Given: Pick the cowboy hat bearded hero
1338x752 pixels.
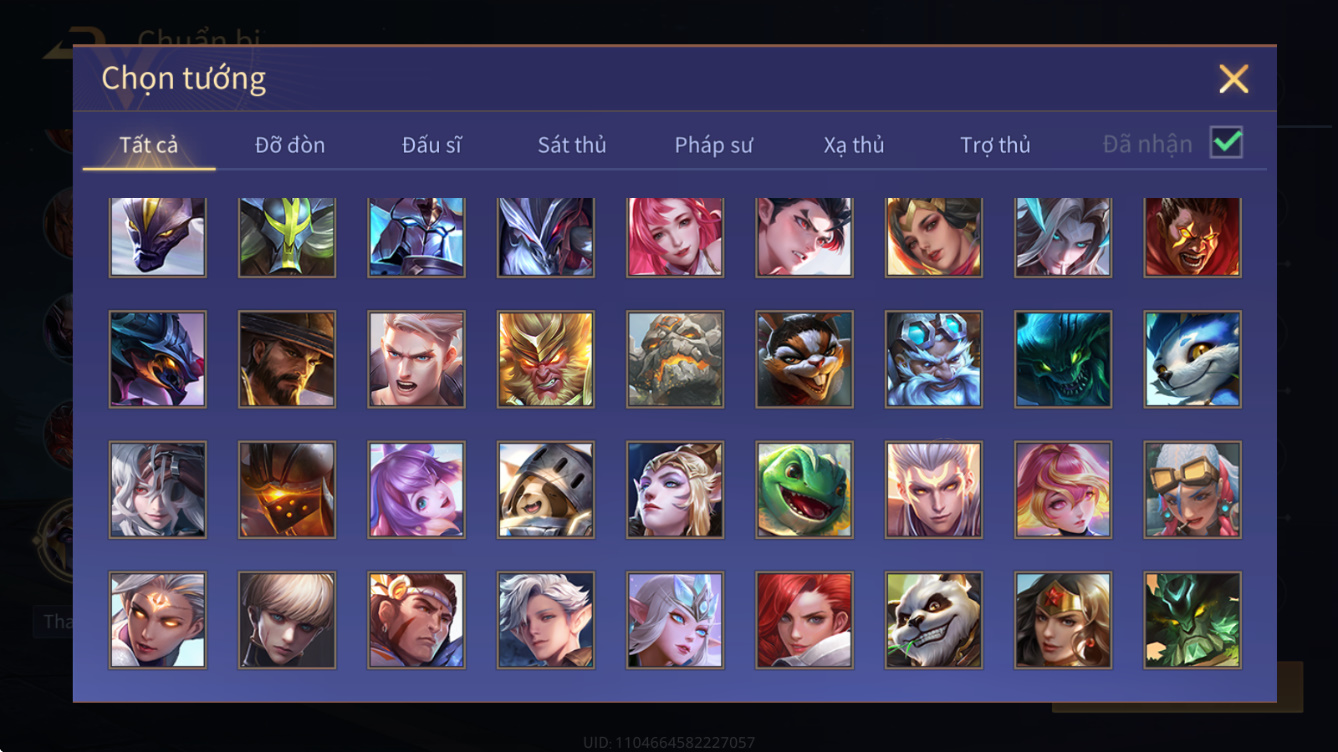Looking at the screenshot, I should (x=287, y=359).
